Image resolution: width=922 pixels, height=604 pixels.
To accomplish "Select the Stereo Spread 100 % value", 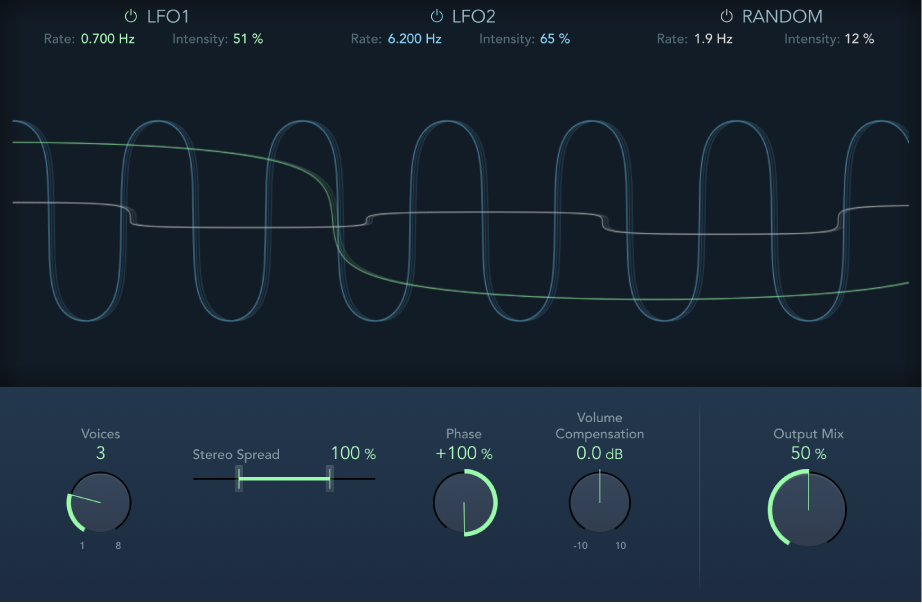I will [352, 453].
